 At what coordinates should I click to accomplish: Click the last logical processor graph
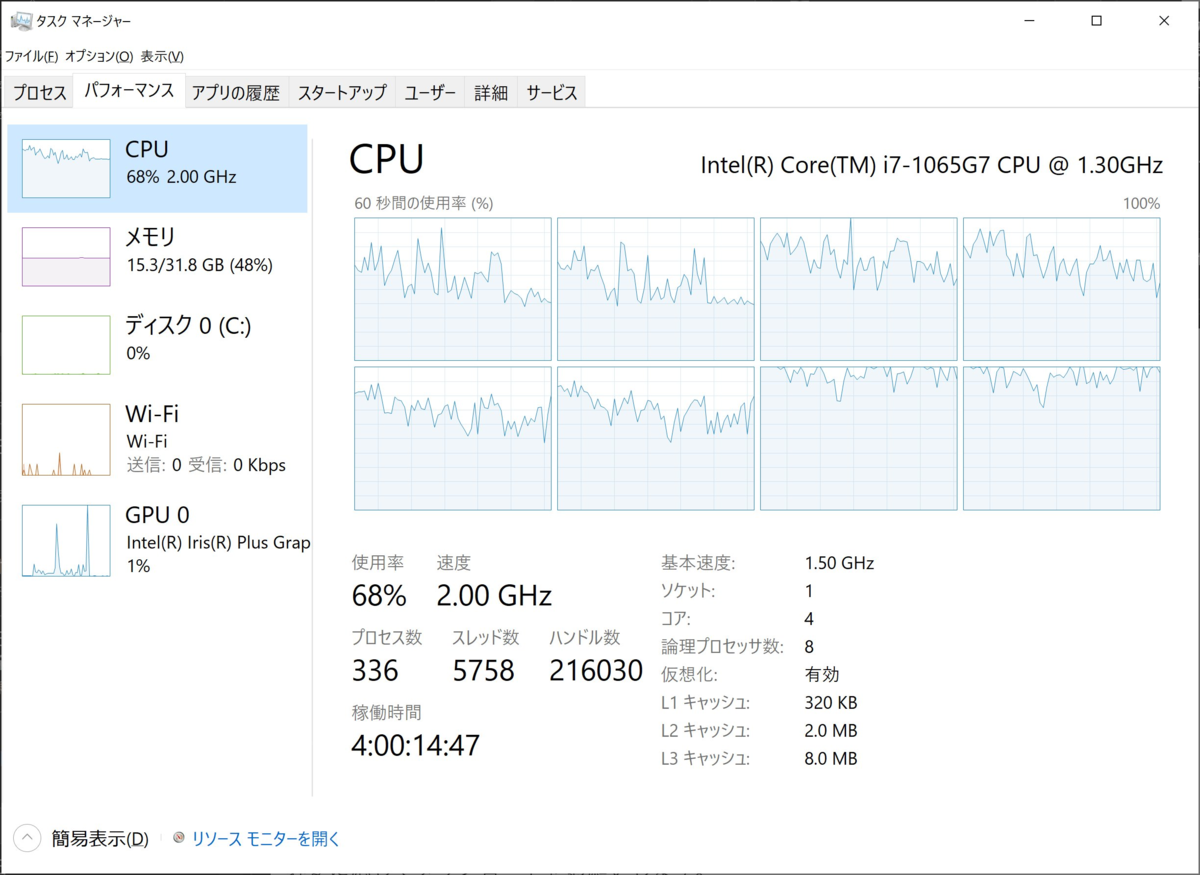click(x=1062, y=438)
